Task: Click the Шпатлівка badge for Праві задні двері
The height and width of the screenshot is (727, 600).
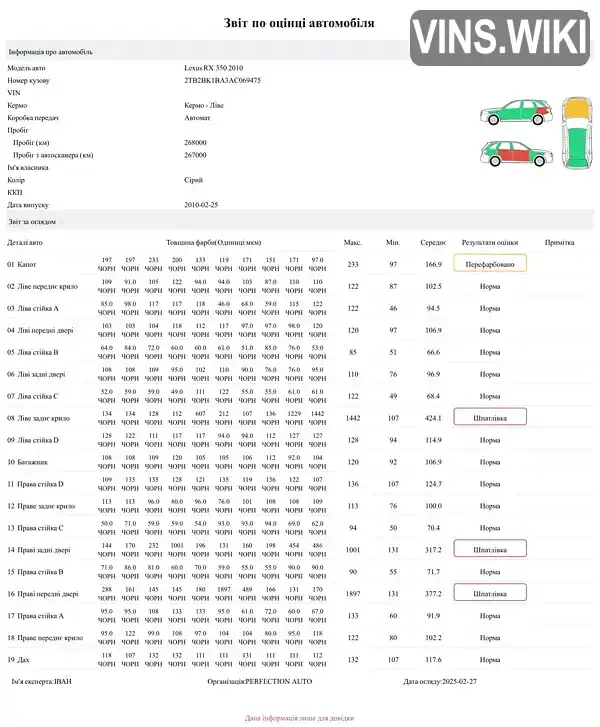Action: click(490, 549)
